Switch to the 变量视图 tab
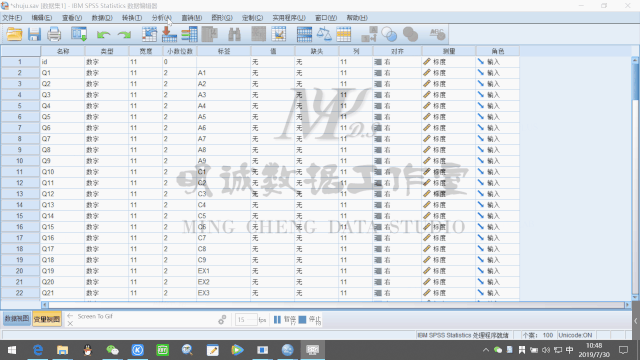640x360 pixels. (x=47, y=319)
